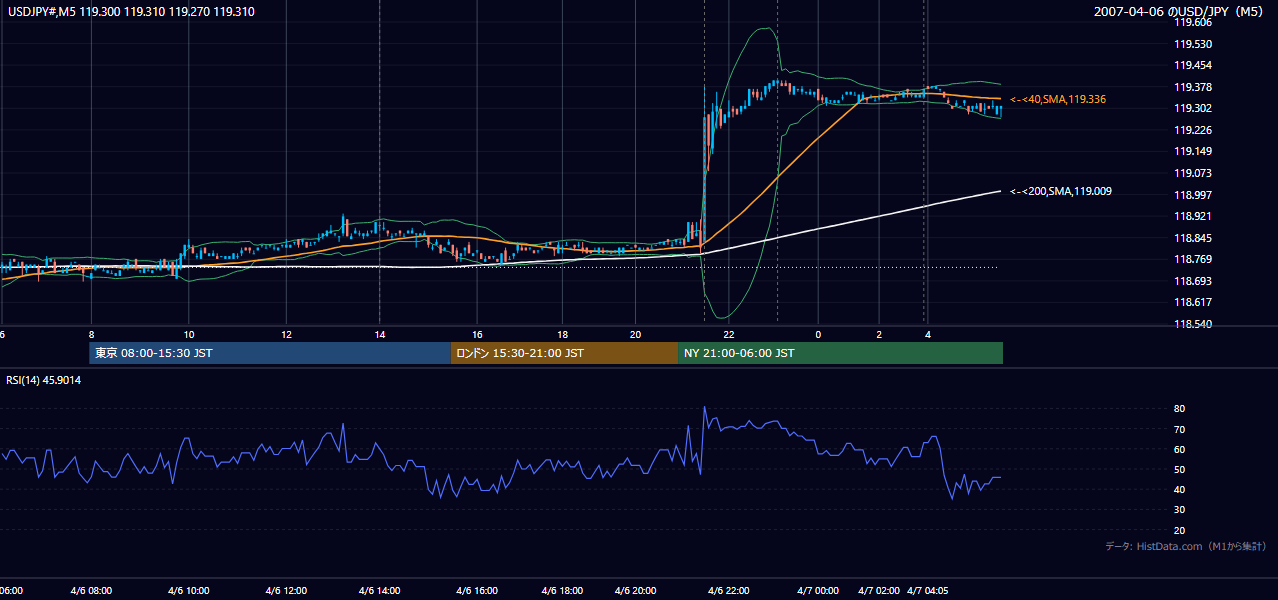Click price axis value 118.617
The image size is (1278, 600).
[1192, 302]
